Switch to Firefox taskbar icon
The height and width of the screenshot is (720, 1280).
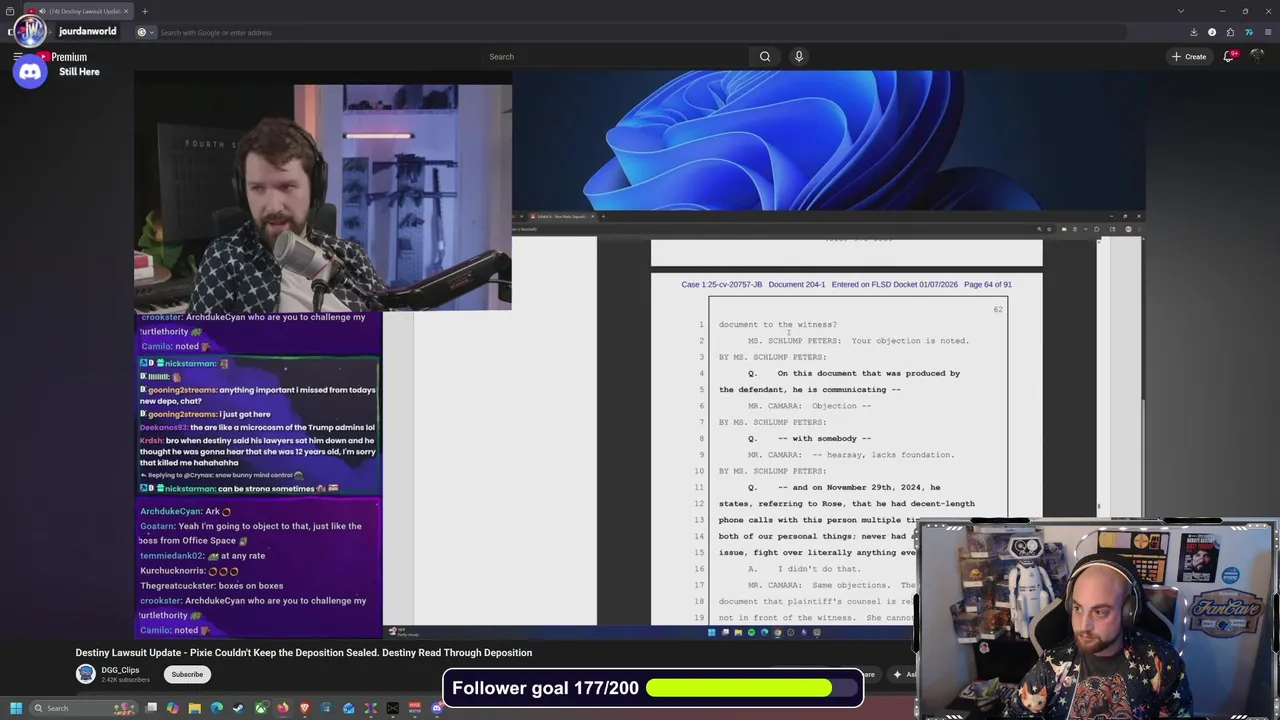point(283,708)
